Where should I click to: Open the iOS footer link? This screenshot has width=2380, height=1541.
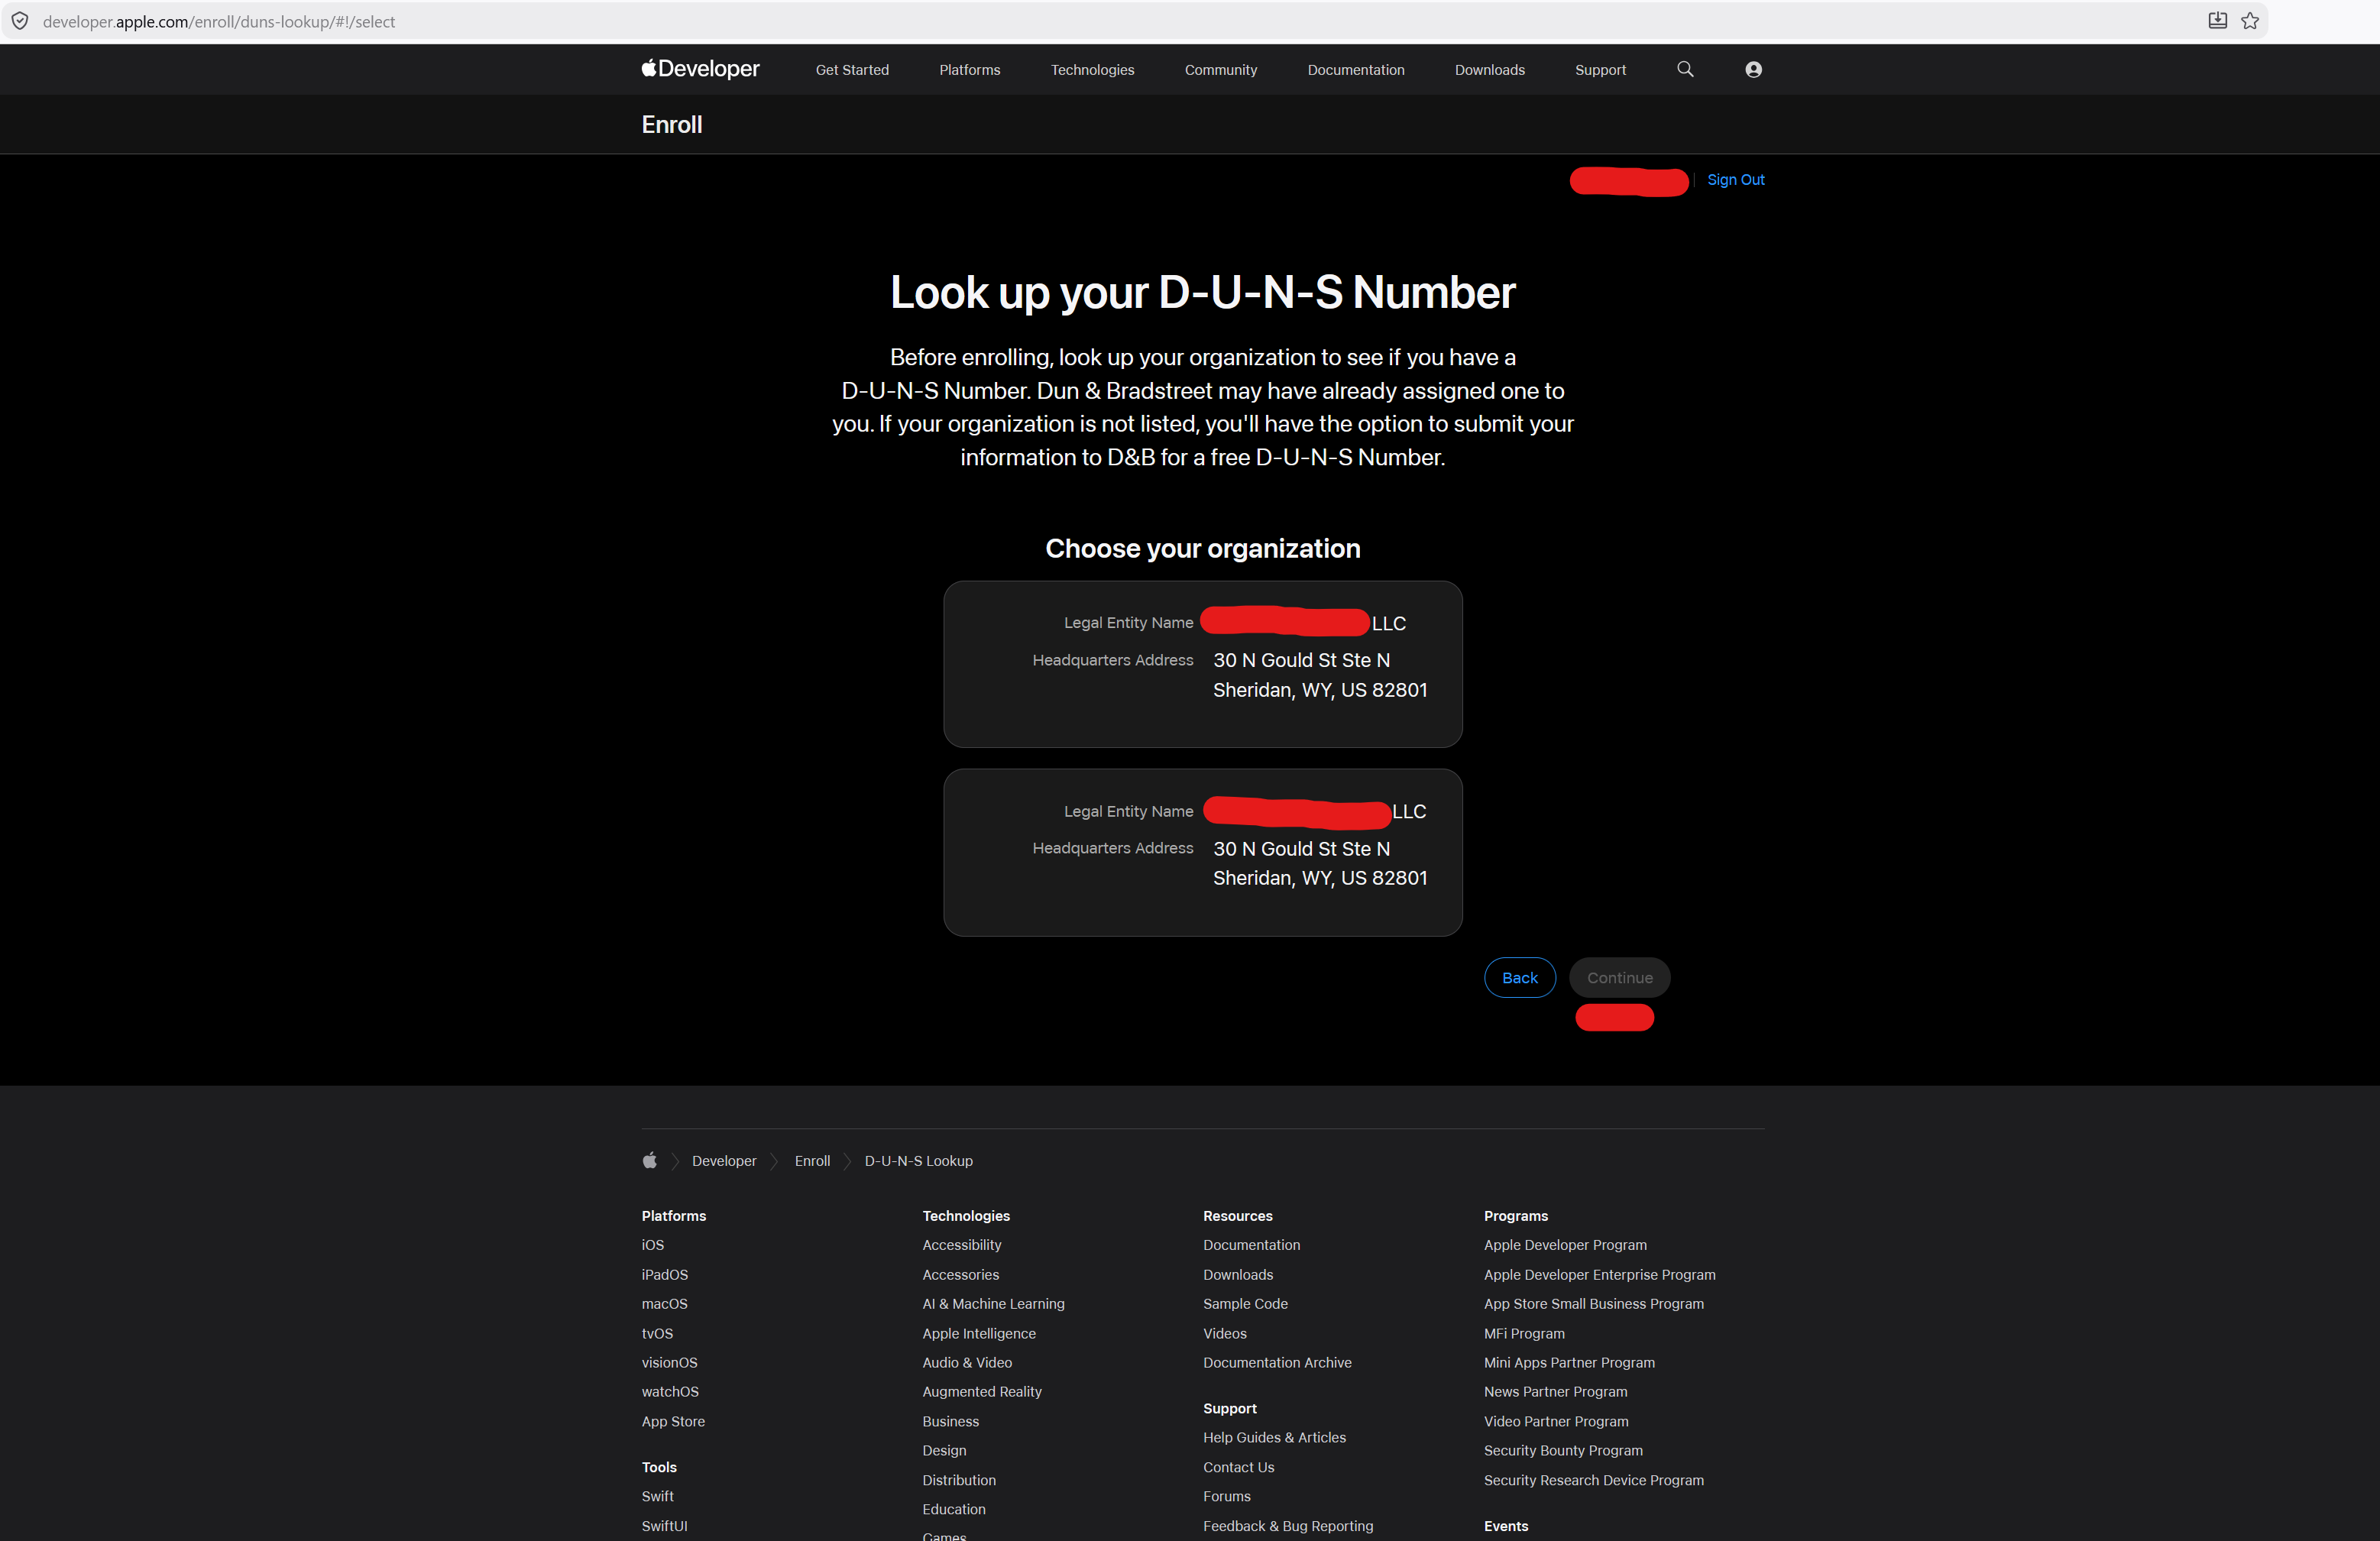point(653,1245)
